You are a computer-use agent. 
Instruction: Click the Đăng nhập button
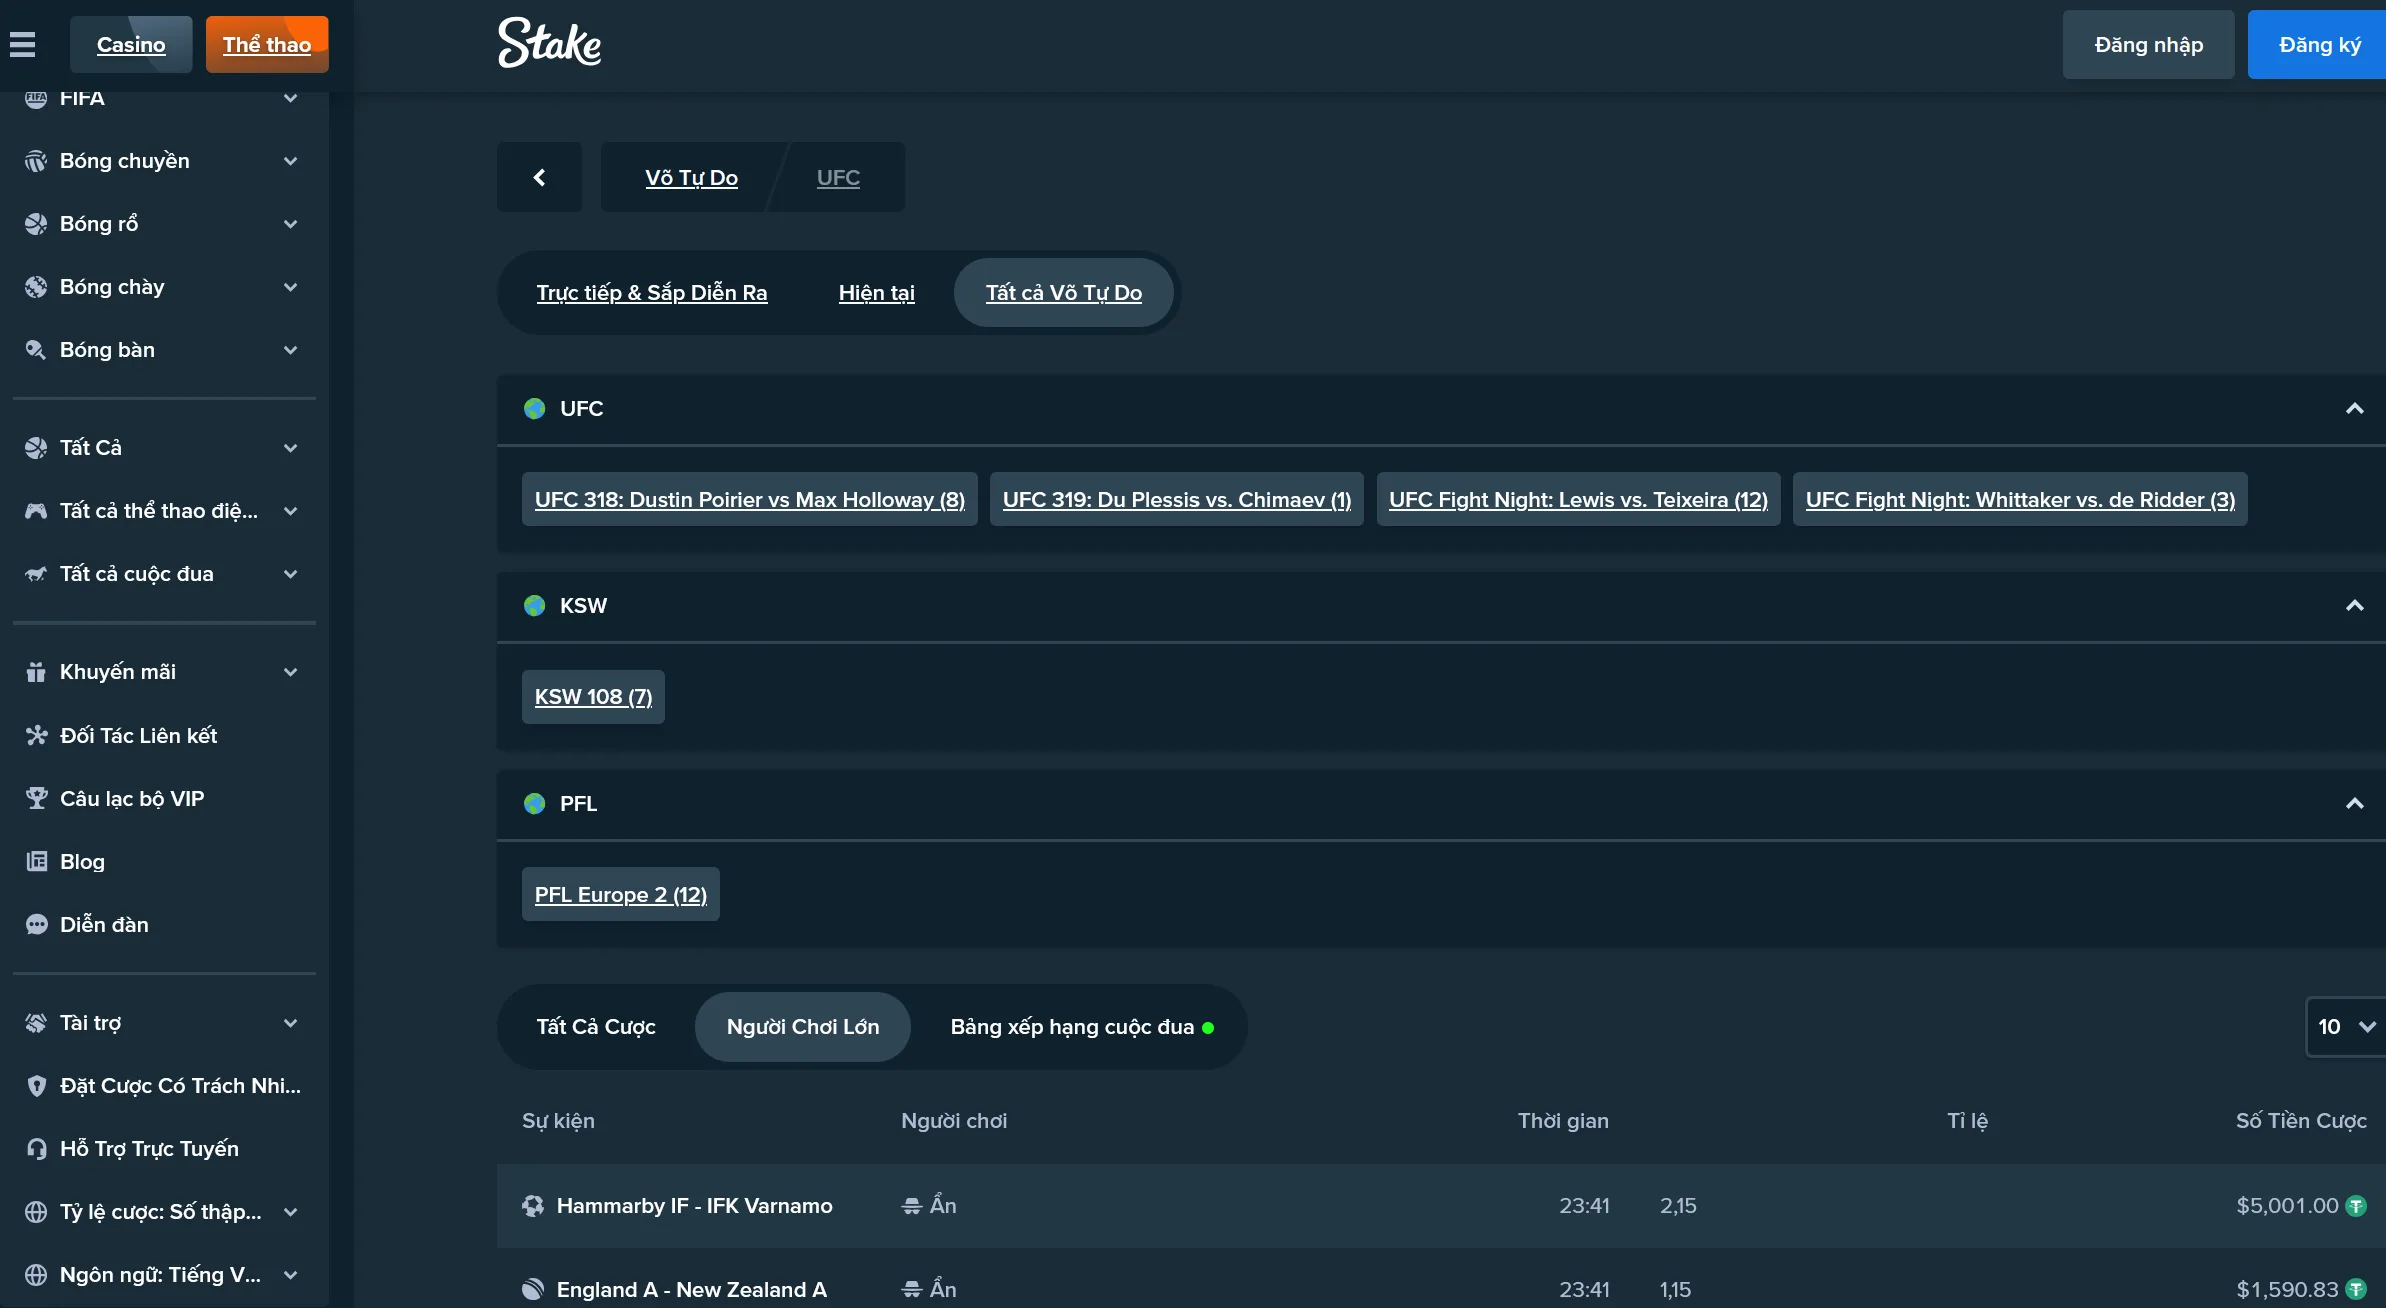[x=2148, y=44]
